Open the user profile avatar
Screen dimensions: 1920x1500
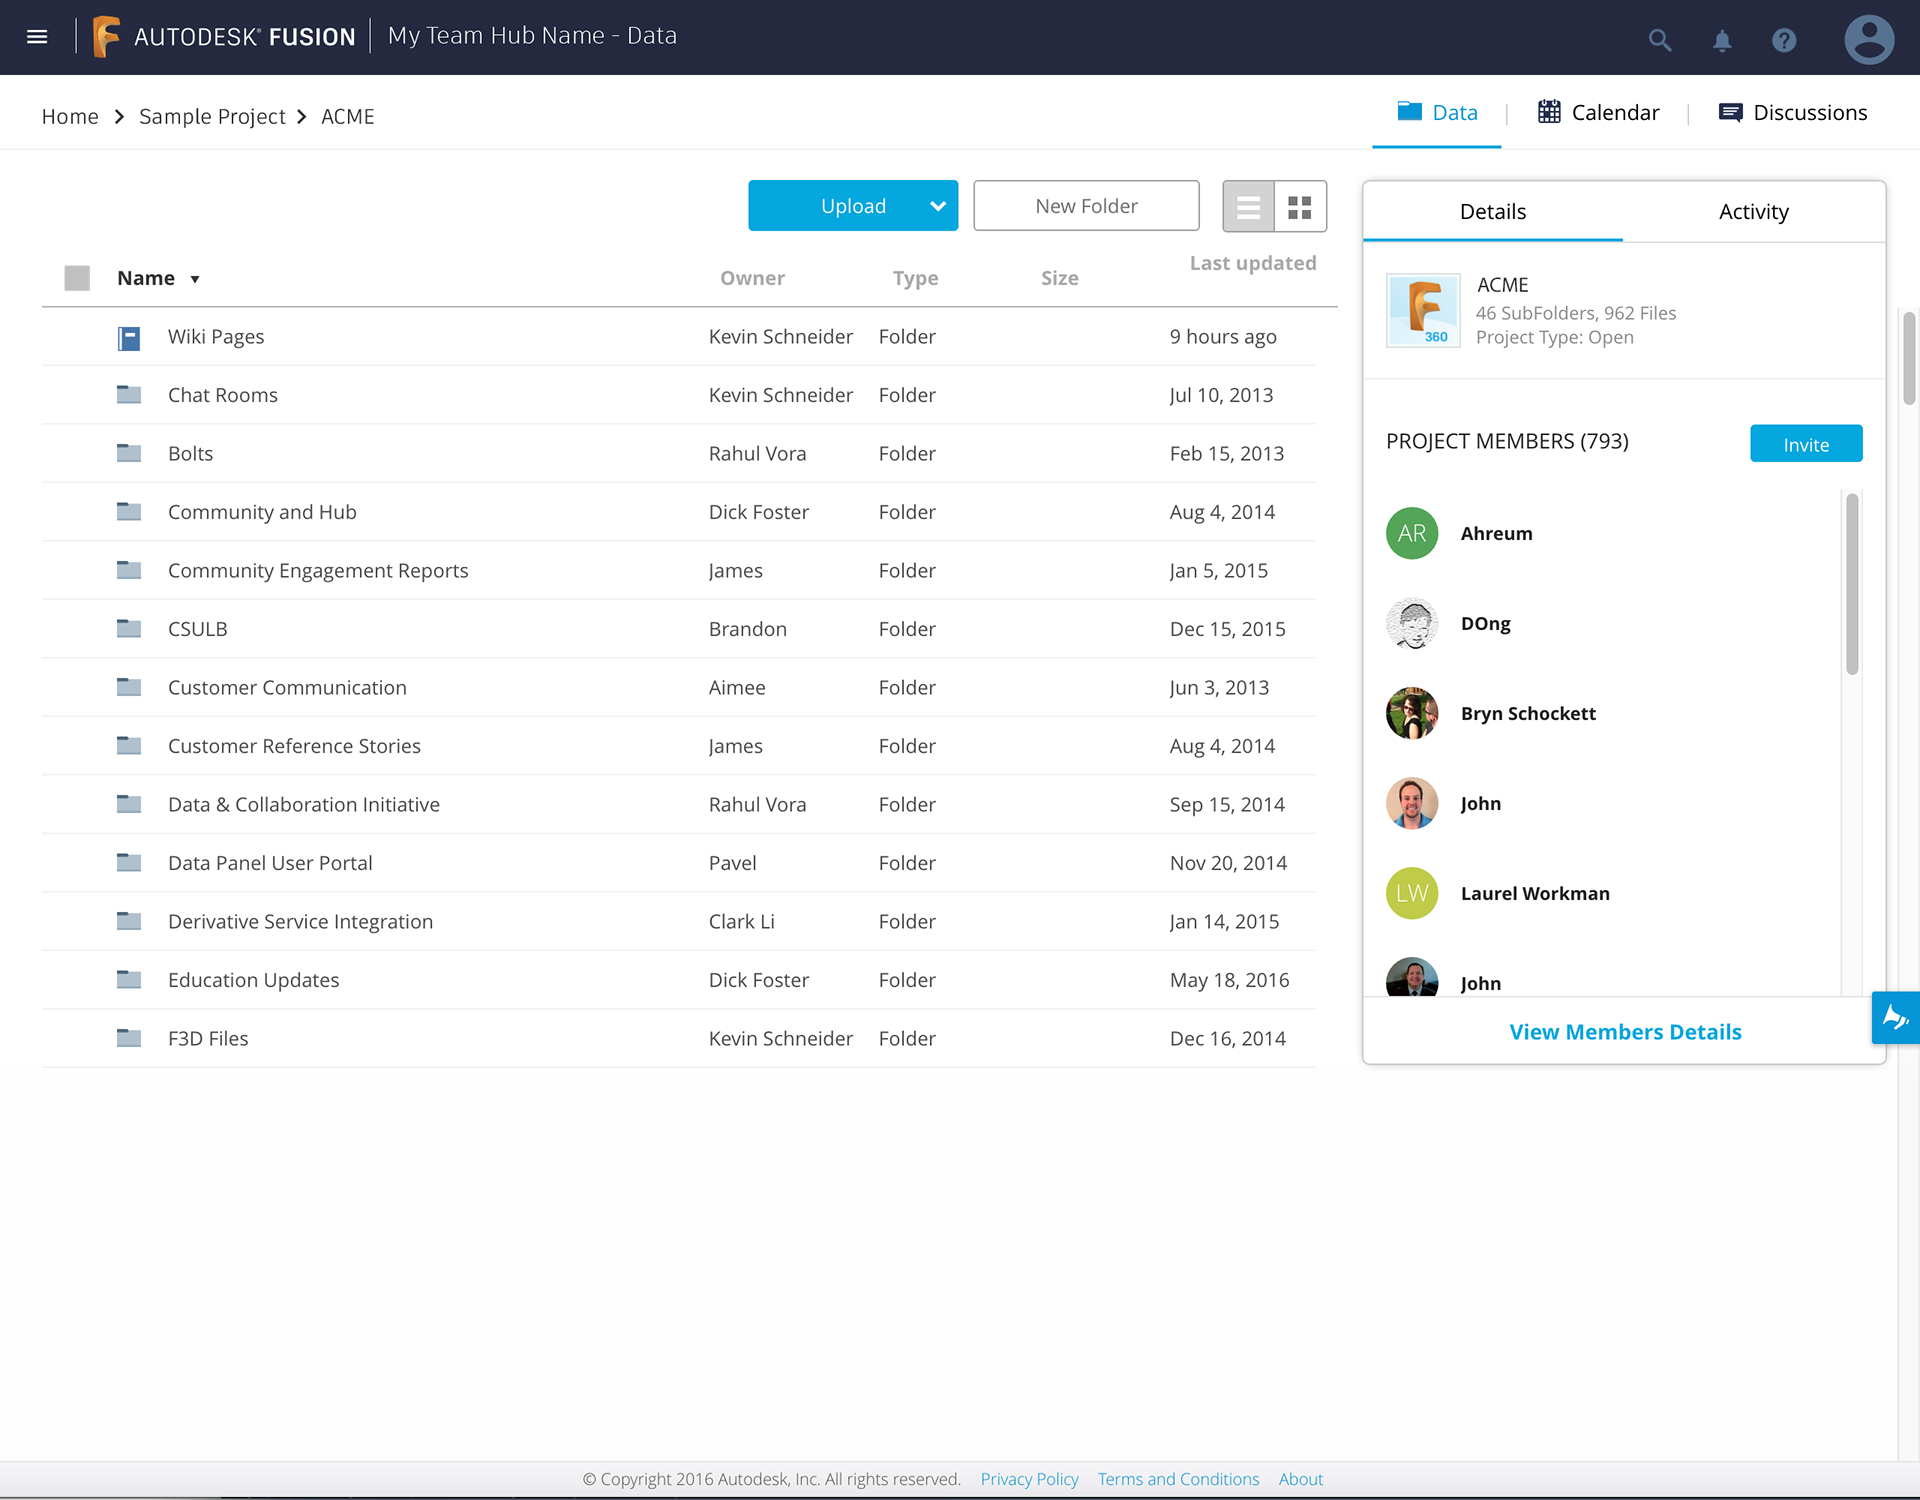(1868, 40)
